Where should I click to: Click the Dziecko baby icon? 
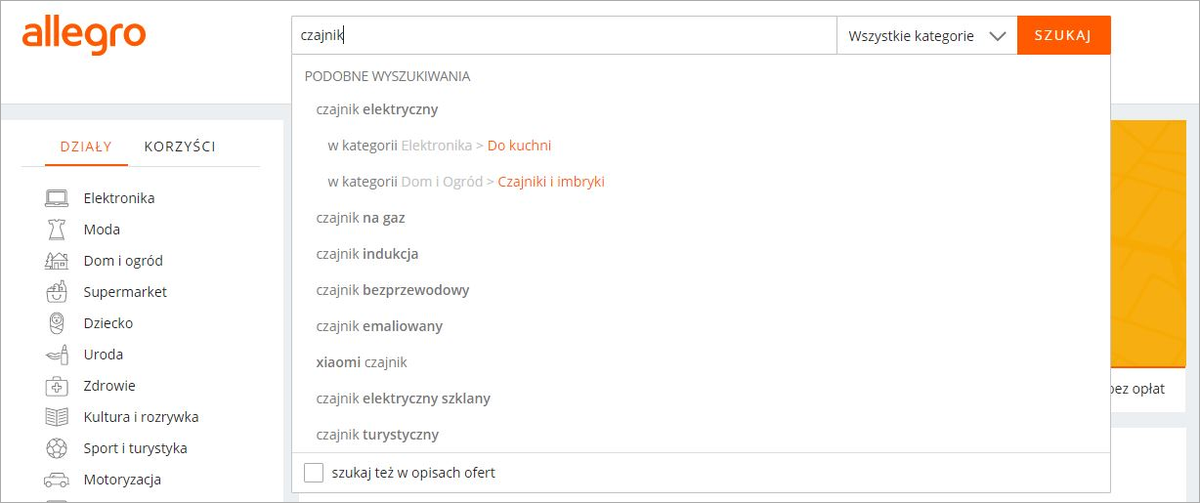click(x=56, y=323)
